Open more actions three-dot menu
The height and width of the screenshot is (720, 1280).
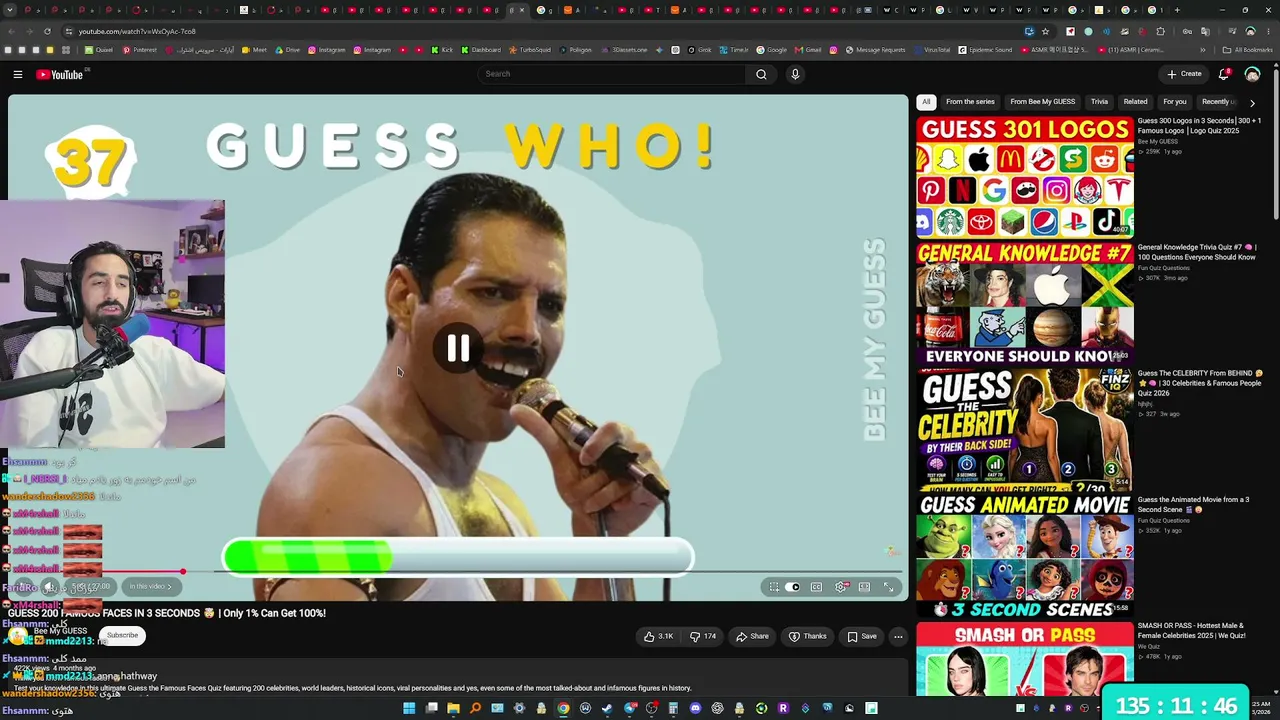tap(898, 636)
